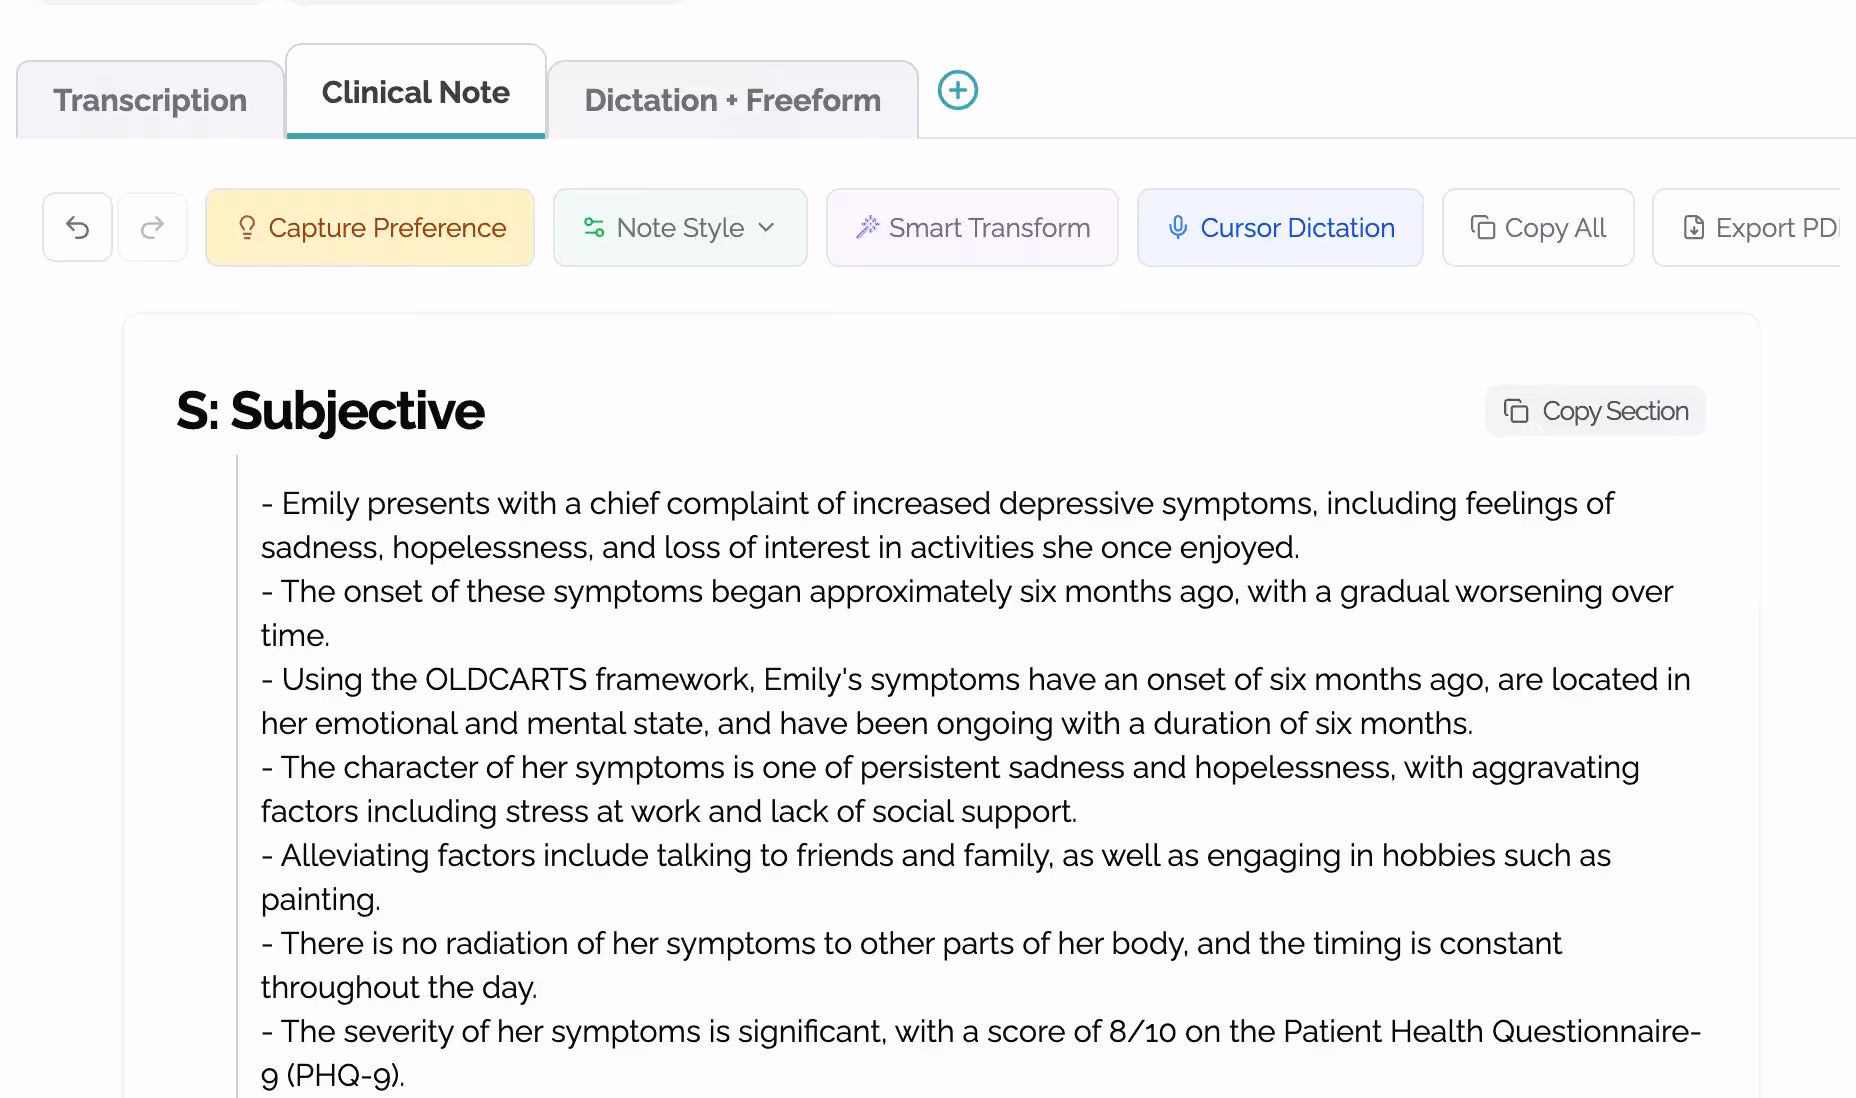
Task: Switch to the Transcription tab
Action: tap(149, 100)
